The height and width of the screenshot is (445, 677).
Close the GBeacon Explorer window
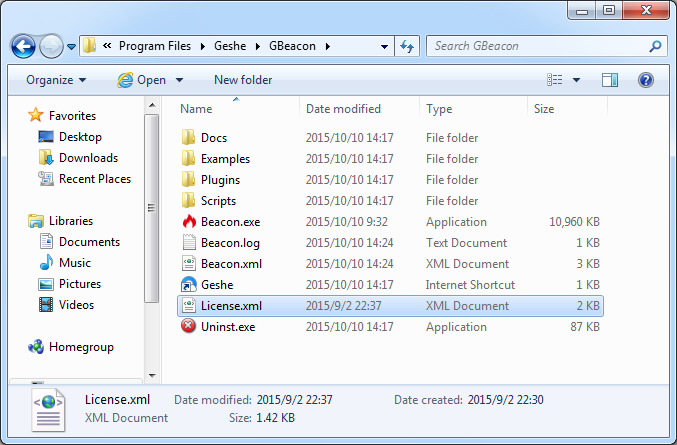(x=646, y=10)
